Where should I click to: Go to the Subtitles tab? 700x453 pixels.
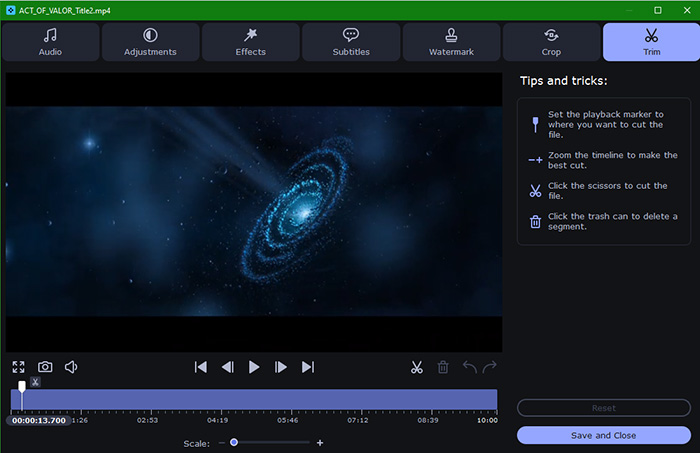[351, 42]
